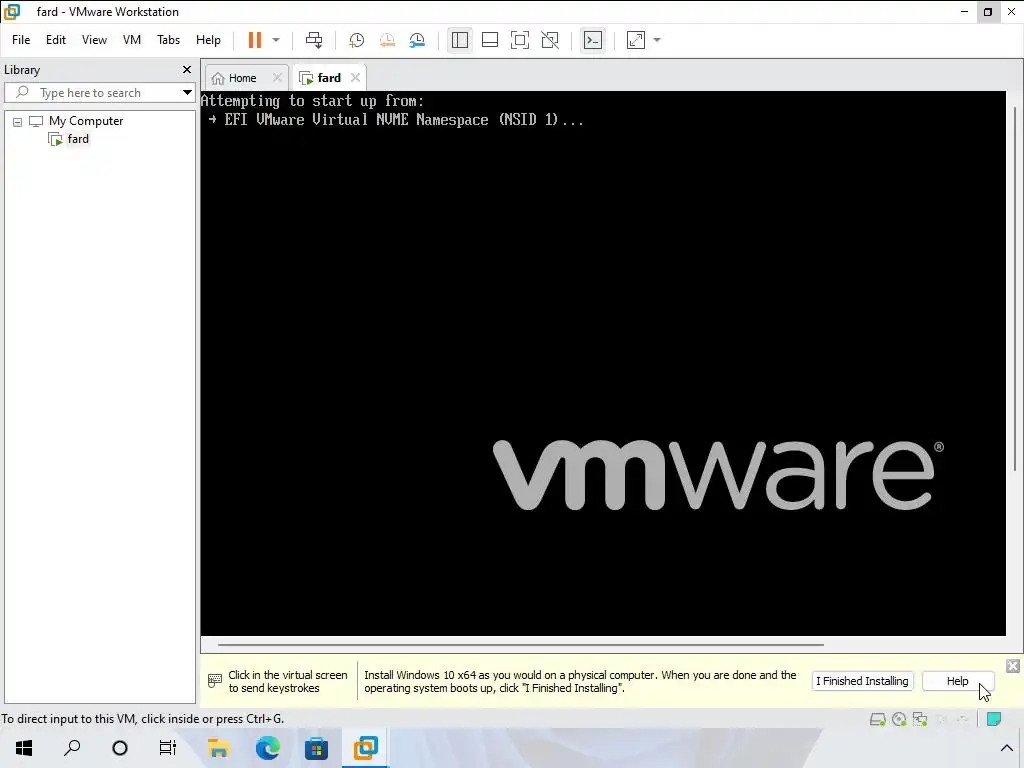Viewport: 1024px width, 768px height.
Task: Close the Library panel
Action: coord(187,69)
